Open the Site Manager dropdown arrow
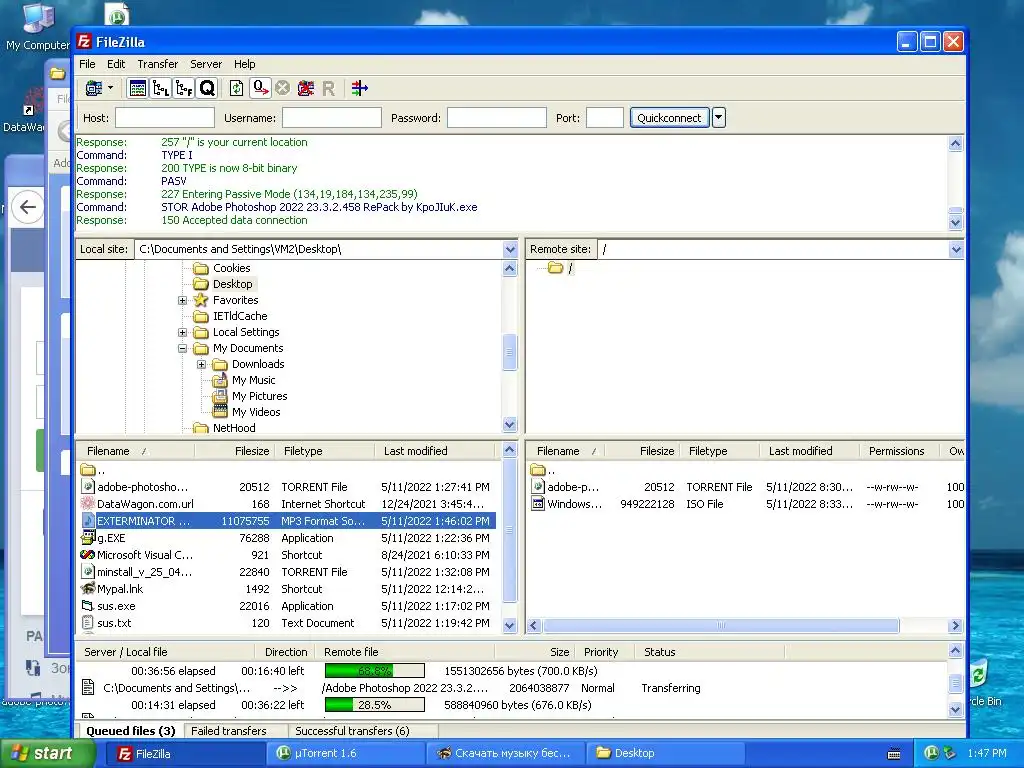This screenshot has height=768, width=1024. [110, 88]
